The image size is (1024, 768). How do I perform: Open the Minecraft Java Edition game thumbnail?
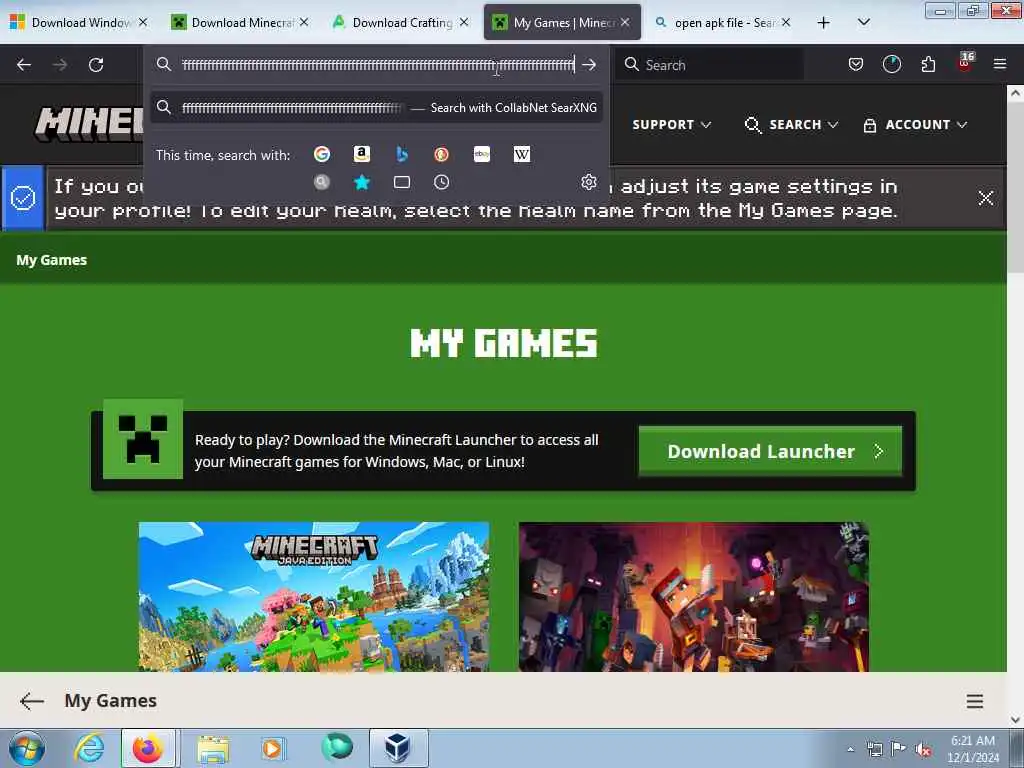[x=313, y=596]
